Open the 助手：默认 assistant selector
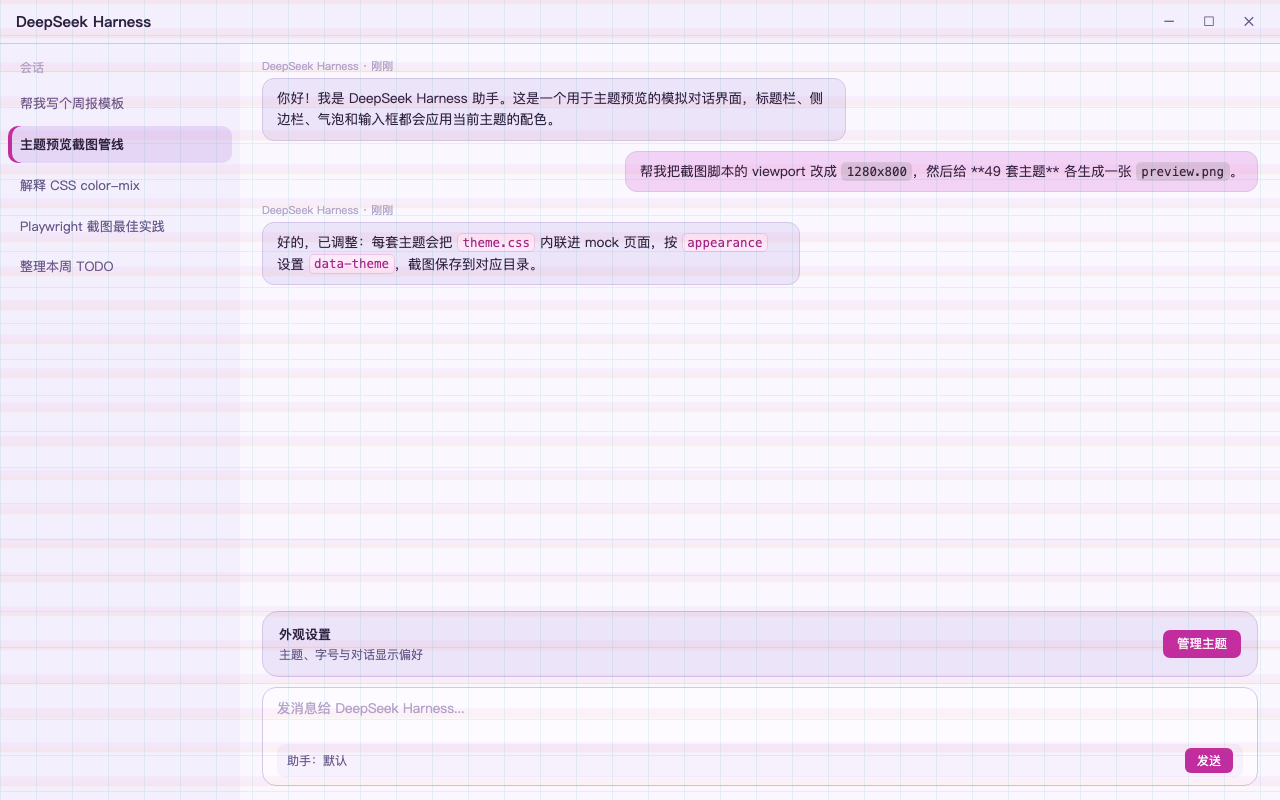Viewport: 1280px width, 800px height. pos(317,761)
